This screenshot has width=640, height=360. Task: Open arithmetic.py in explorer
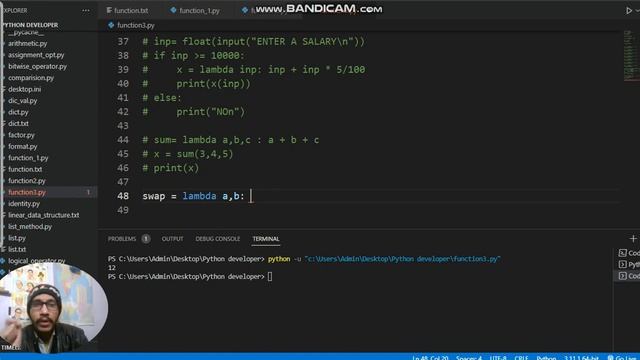27,43
